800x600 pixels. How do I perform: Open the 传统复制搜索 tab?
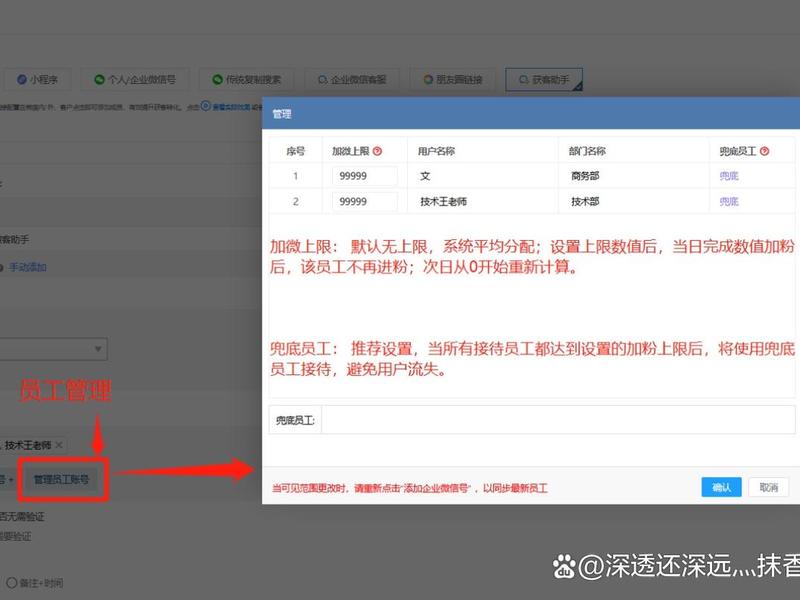pyautogui.click(x=247, y=80)
